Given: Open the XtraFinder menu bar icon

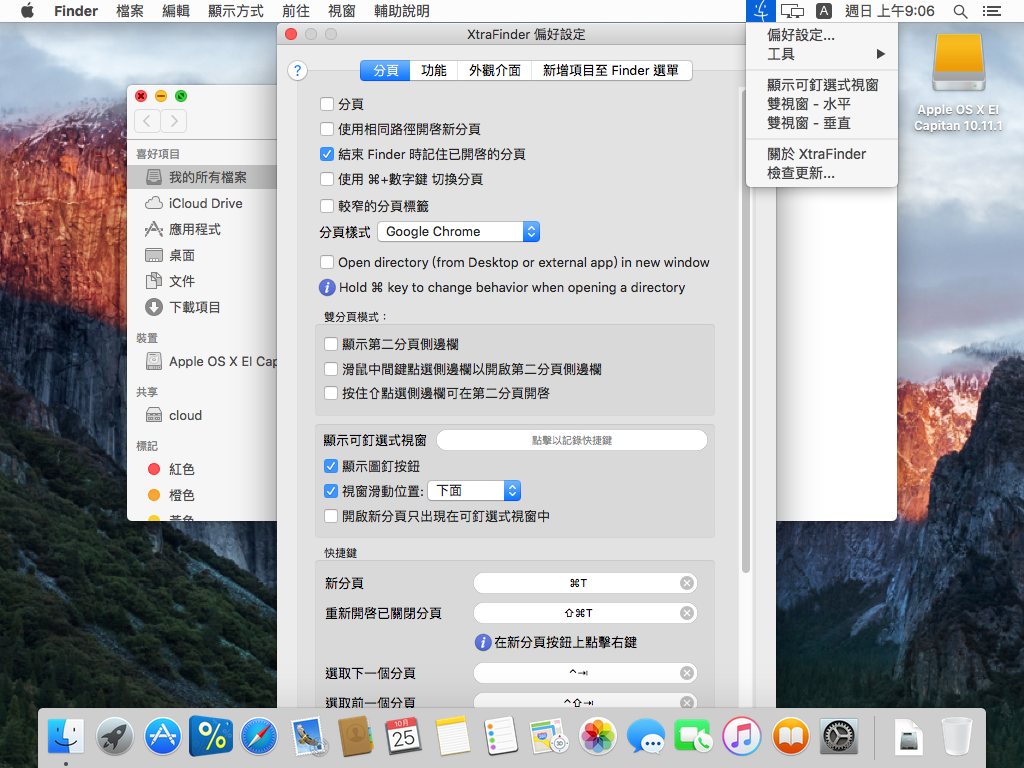Looking at the screenshot, I should point(761,11).
